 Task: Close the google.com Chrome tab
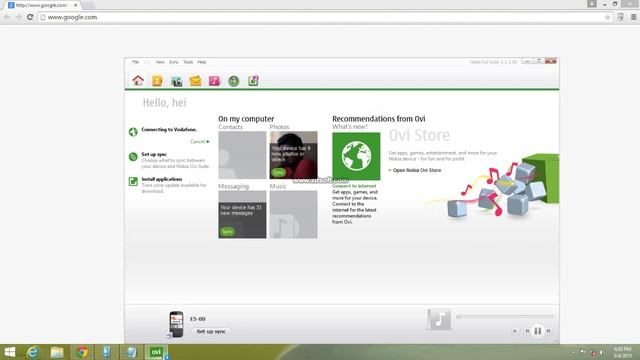pos(76,5)
